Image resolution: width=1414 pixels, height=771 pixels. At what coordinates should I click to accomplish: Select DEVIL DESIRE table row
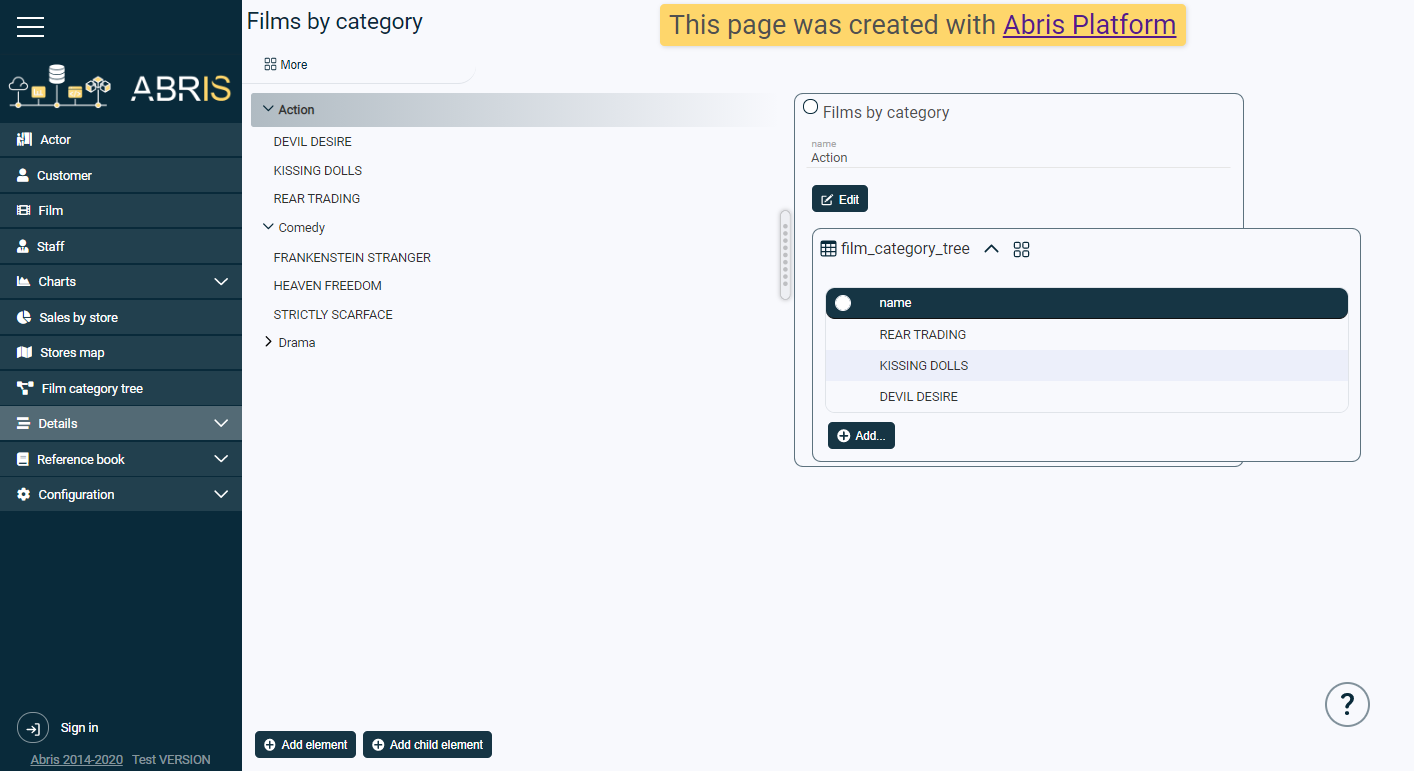1087,397
